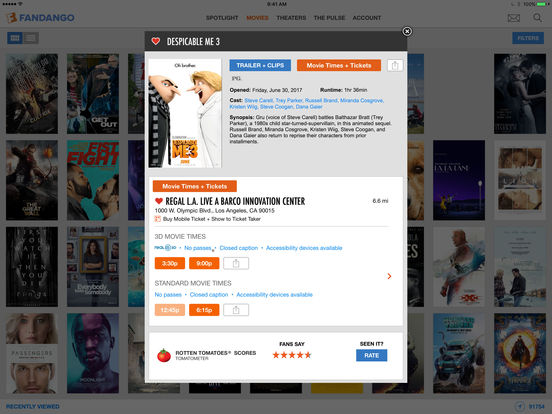Switch to grid view layout
The width and height of the screenshot is (552, 414).
[x=15, y=38]
